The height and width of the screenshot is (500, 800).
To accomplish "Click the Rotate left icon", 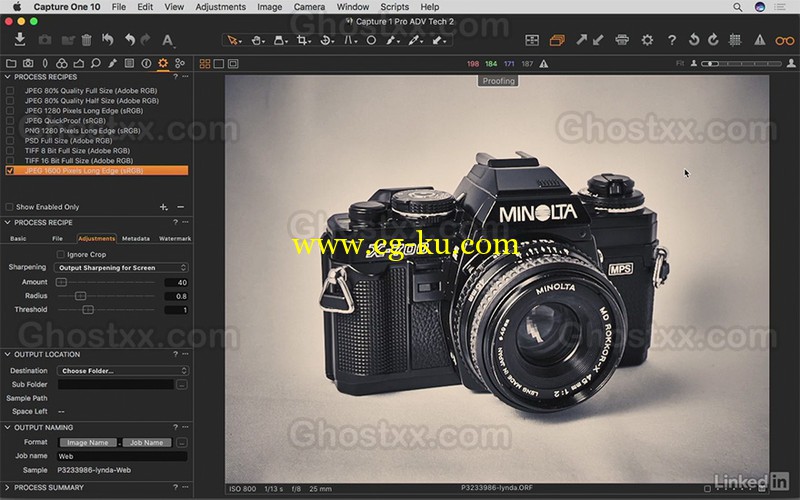I will 693,40.
